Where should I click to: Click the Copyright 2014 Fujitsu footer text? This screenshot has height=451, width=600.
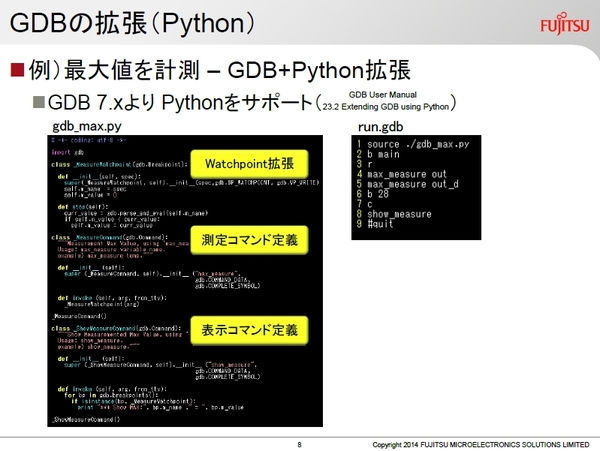481,444
